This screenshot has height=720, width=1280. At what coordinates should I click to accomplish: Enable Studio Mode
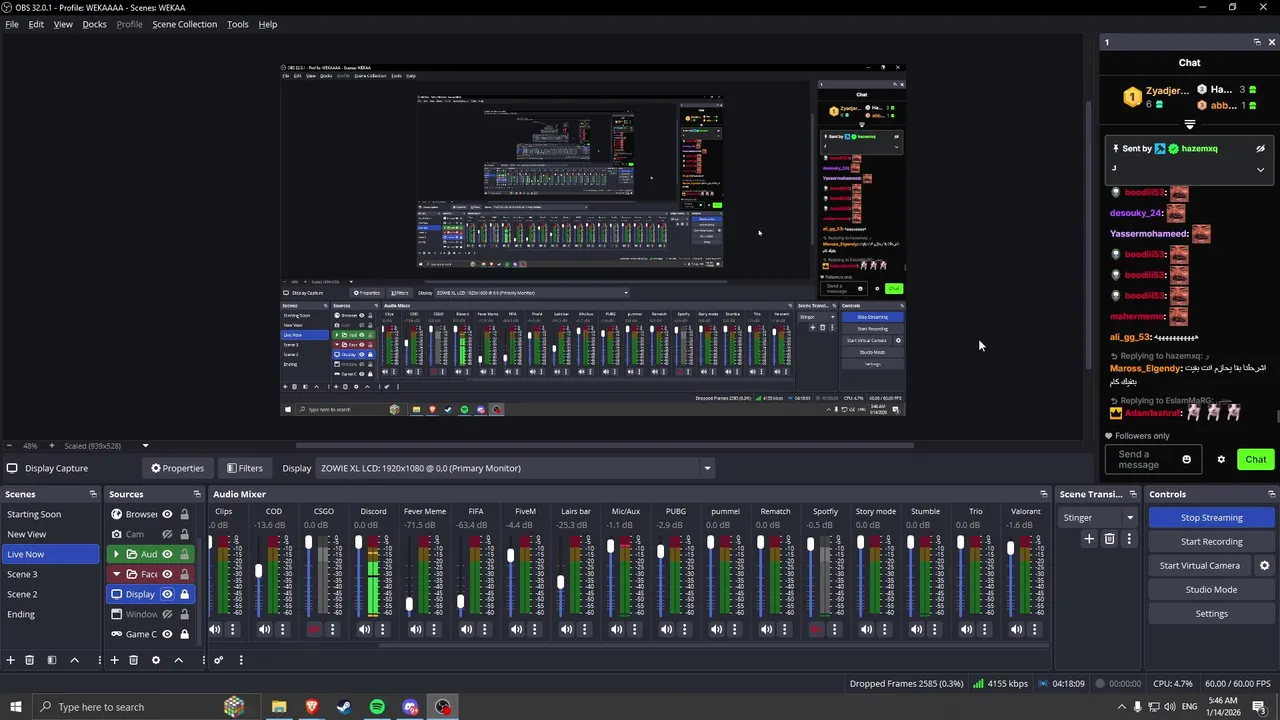(x=1211, y=589)
